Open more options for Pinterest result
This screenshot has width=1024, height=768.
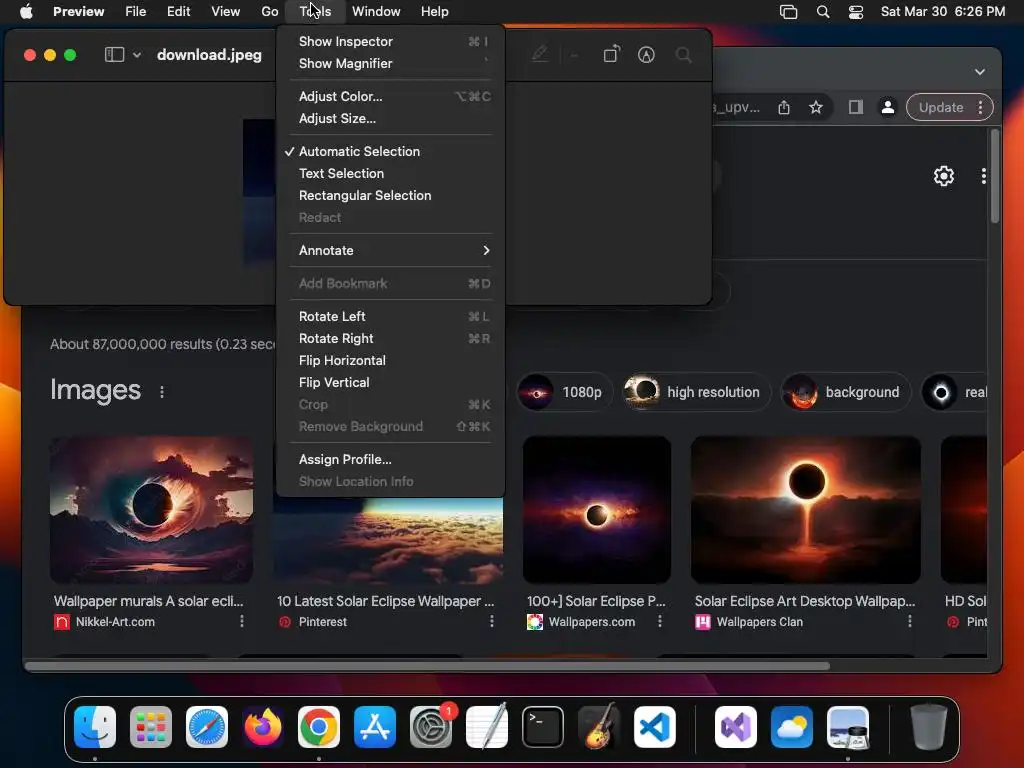point(492,621)
